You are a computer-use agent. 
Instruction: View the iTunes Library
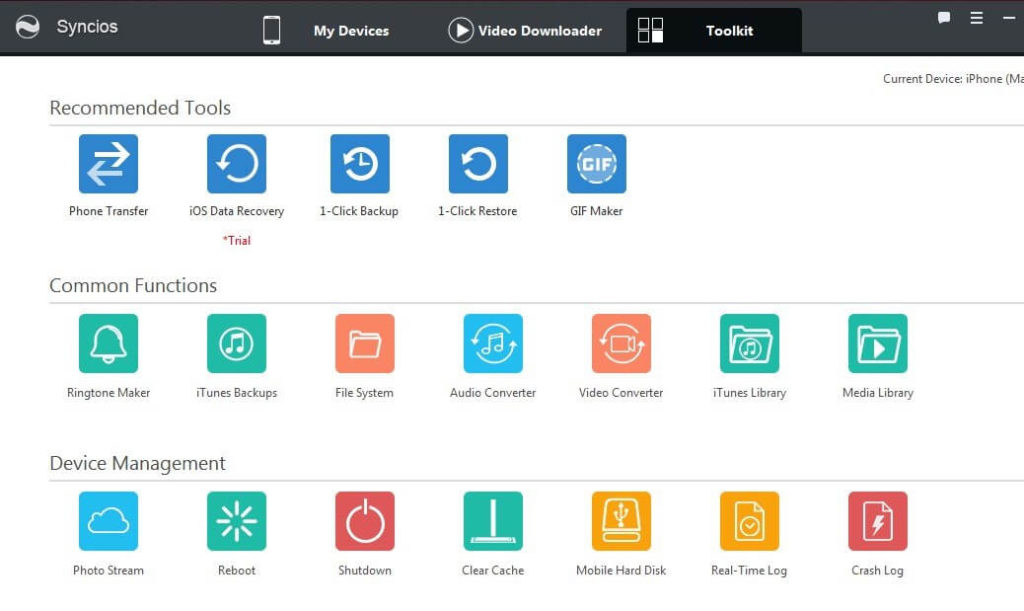(x=748, y=343)
